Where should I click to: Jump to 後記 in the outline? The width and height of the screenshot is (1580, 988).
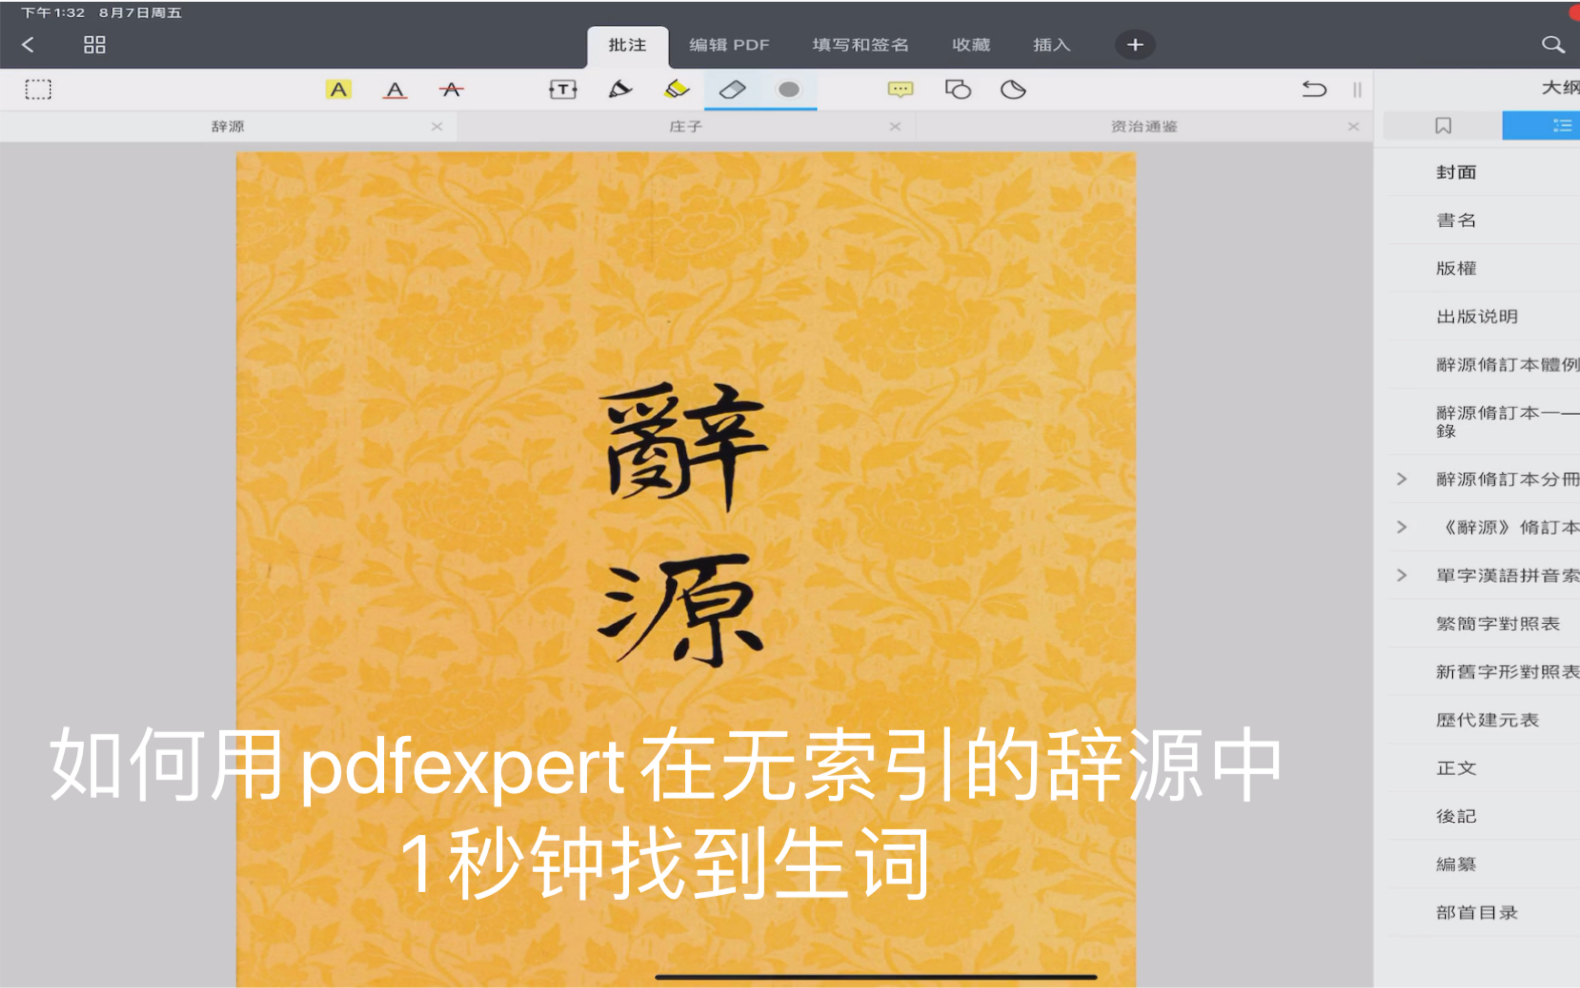[x=1456, y=815]
